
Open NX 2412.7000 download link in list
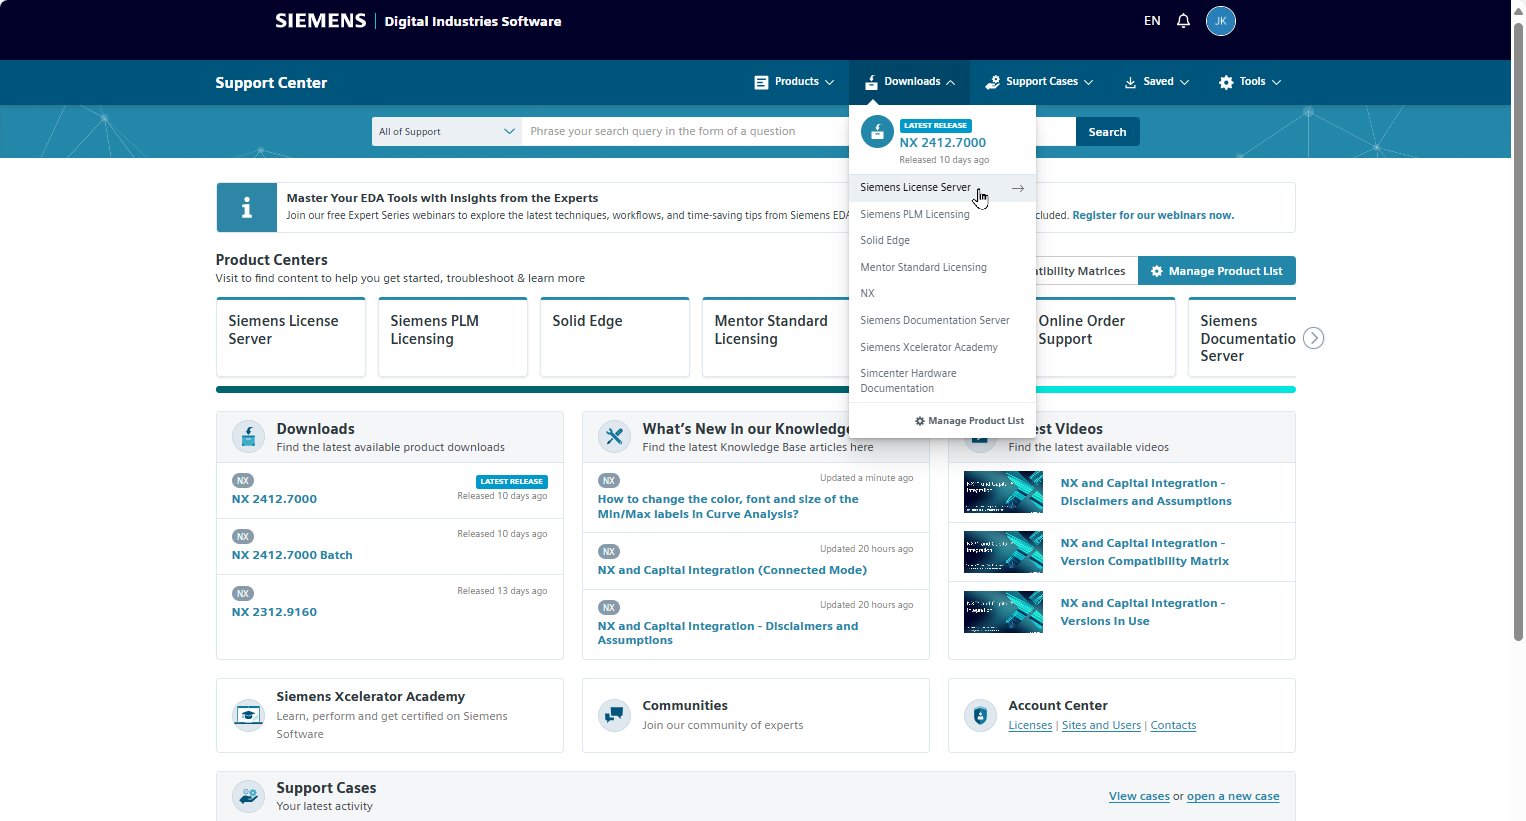click(274, 499)
